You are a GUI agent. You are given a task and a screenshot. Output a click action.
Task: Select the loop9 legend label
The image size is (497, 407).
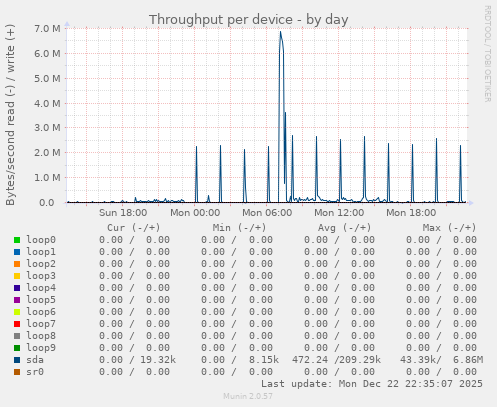point(41,348)
